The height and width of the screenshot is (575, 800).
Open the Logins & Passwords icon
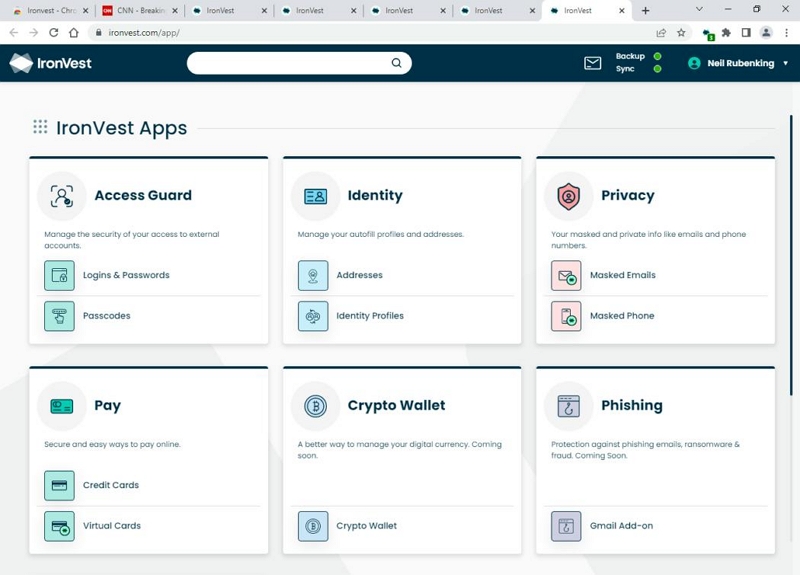59,276
